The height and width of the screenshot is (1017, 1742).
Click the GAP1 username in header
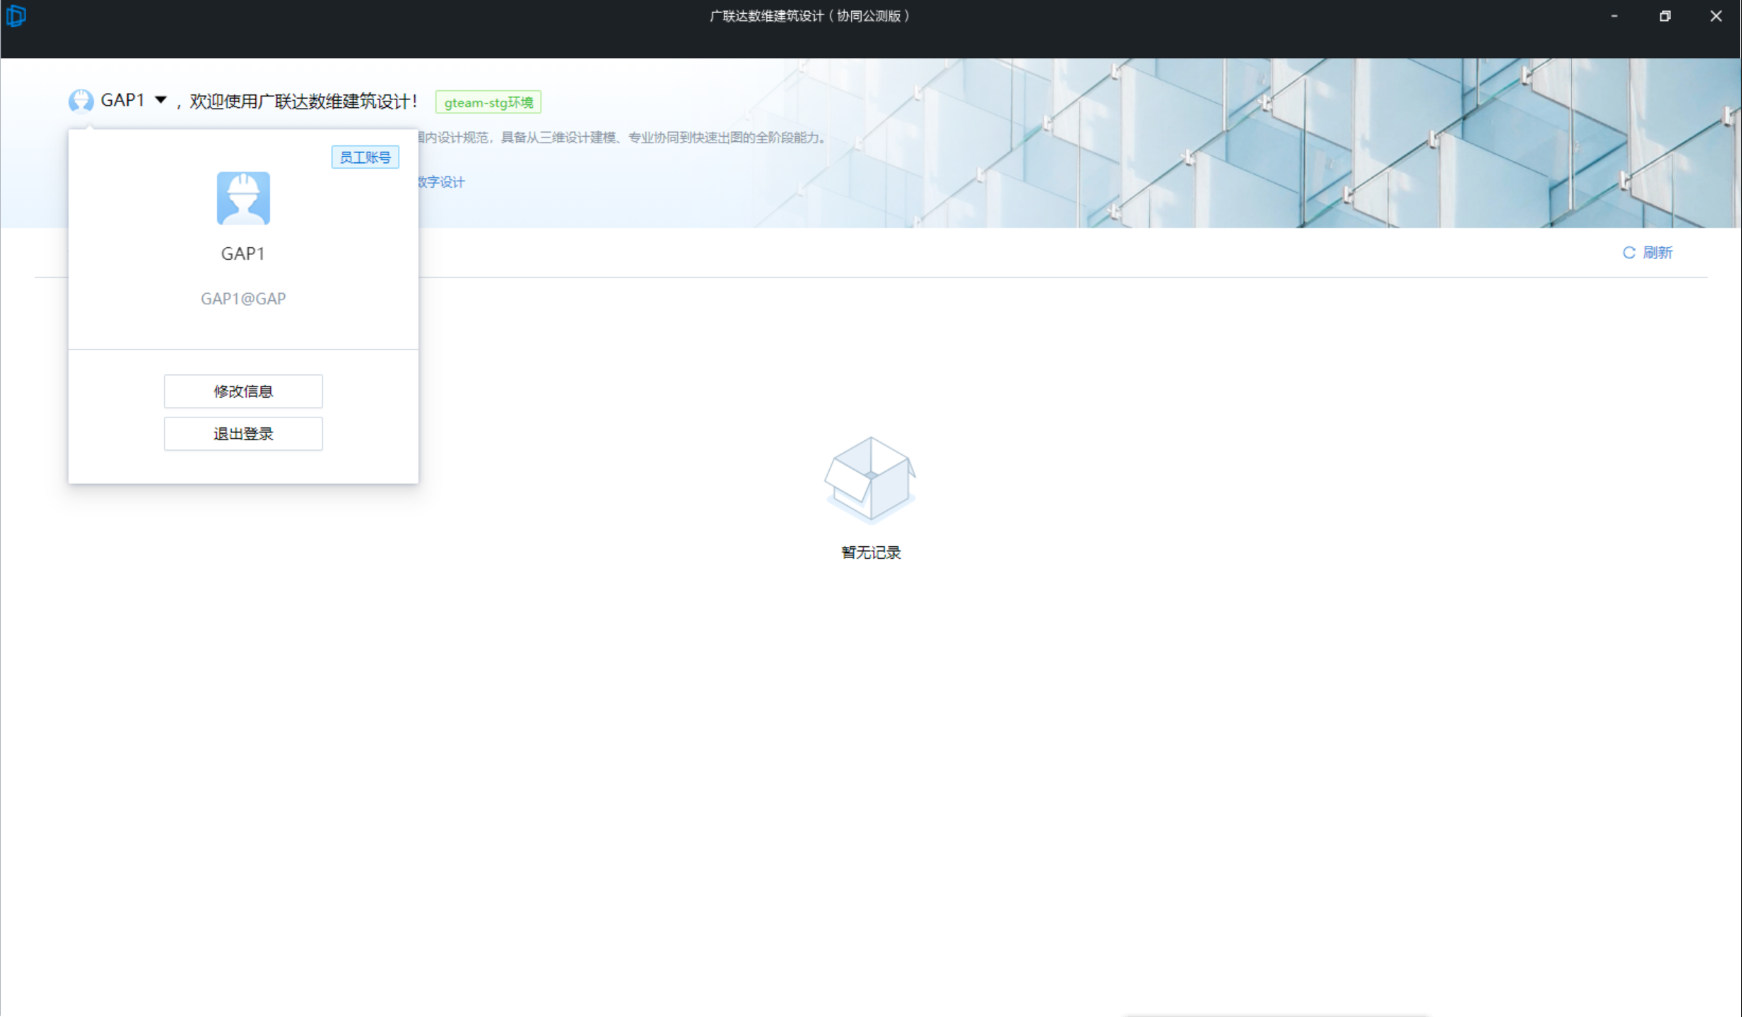pyautogui.click(x=122, y=100)
